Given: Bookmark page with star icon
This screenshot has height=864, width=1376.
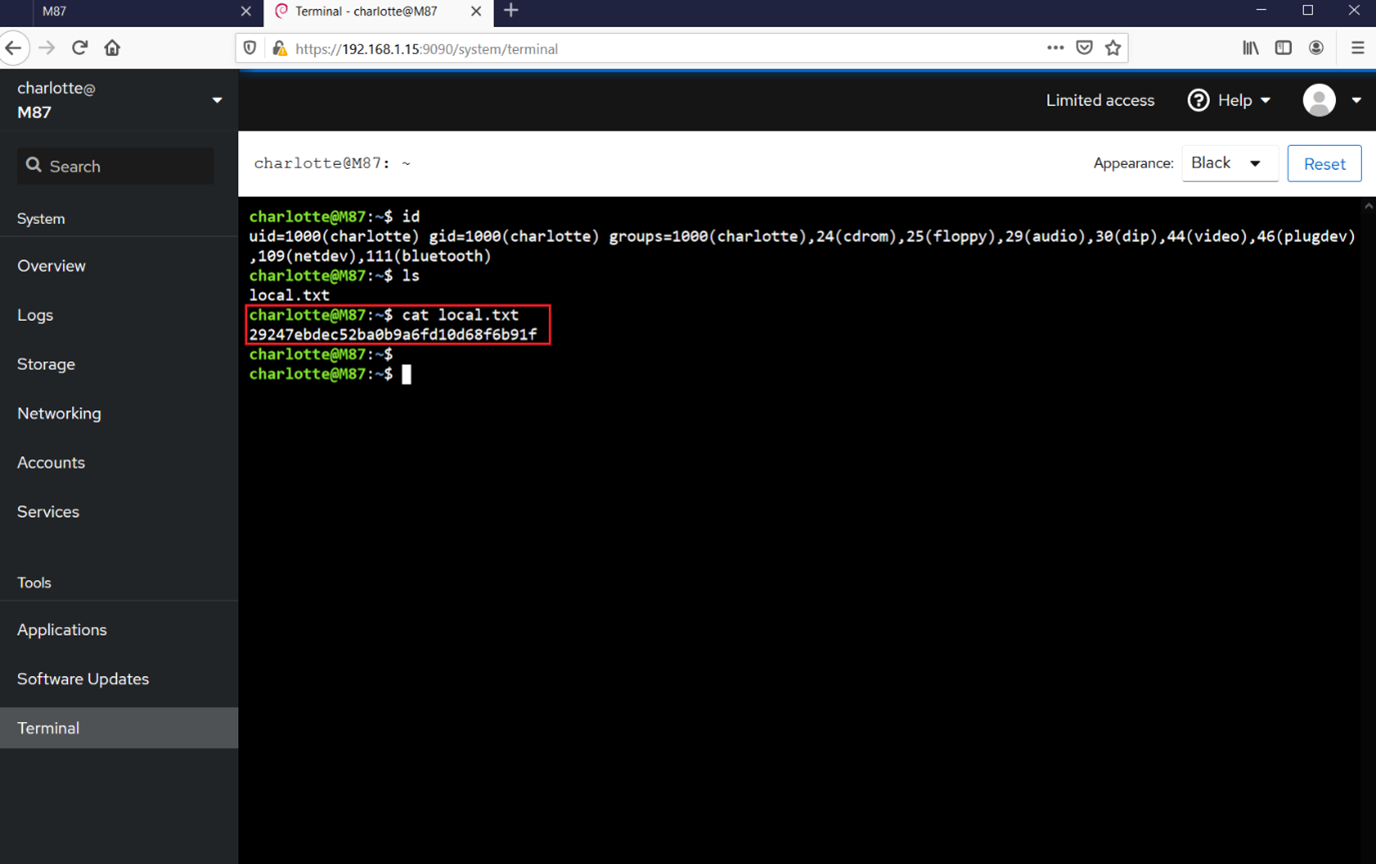Looking at the screenshot, I should (1113, 48).
